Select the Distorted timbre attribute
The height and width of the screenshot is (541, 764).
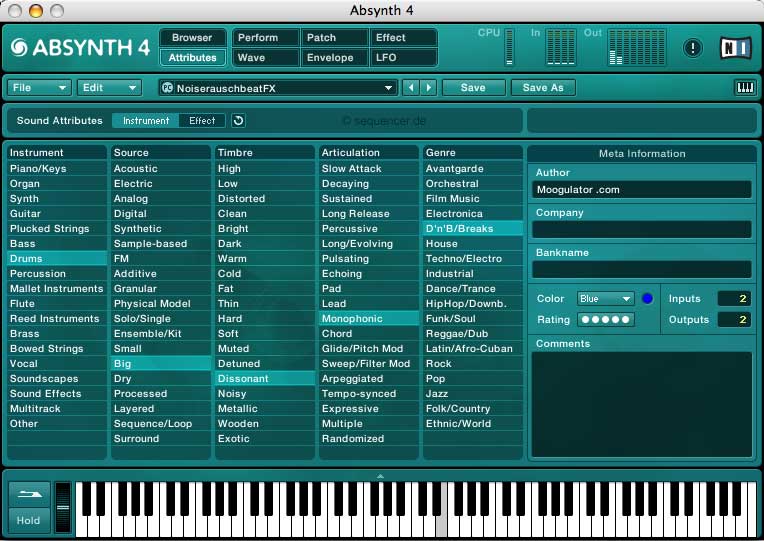pyautogui.click(x=265, y=198)
